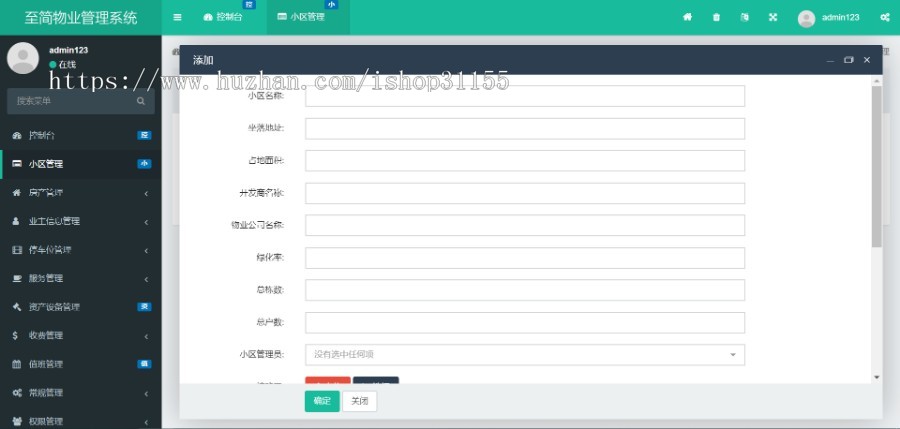Click the sidebar user avatar picture
Image resolution: width=900 pixels, height=429 pixels.
(23, 57)
